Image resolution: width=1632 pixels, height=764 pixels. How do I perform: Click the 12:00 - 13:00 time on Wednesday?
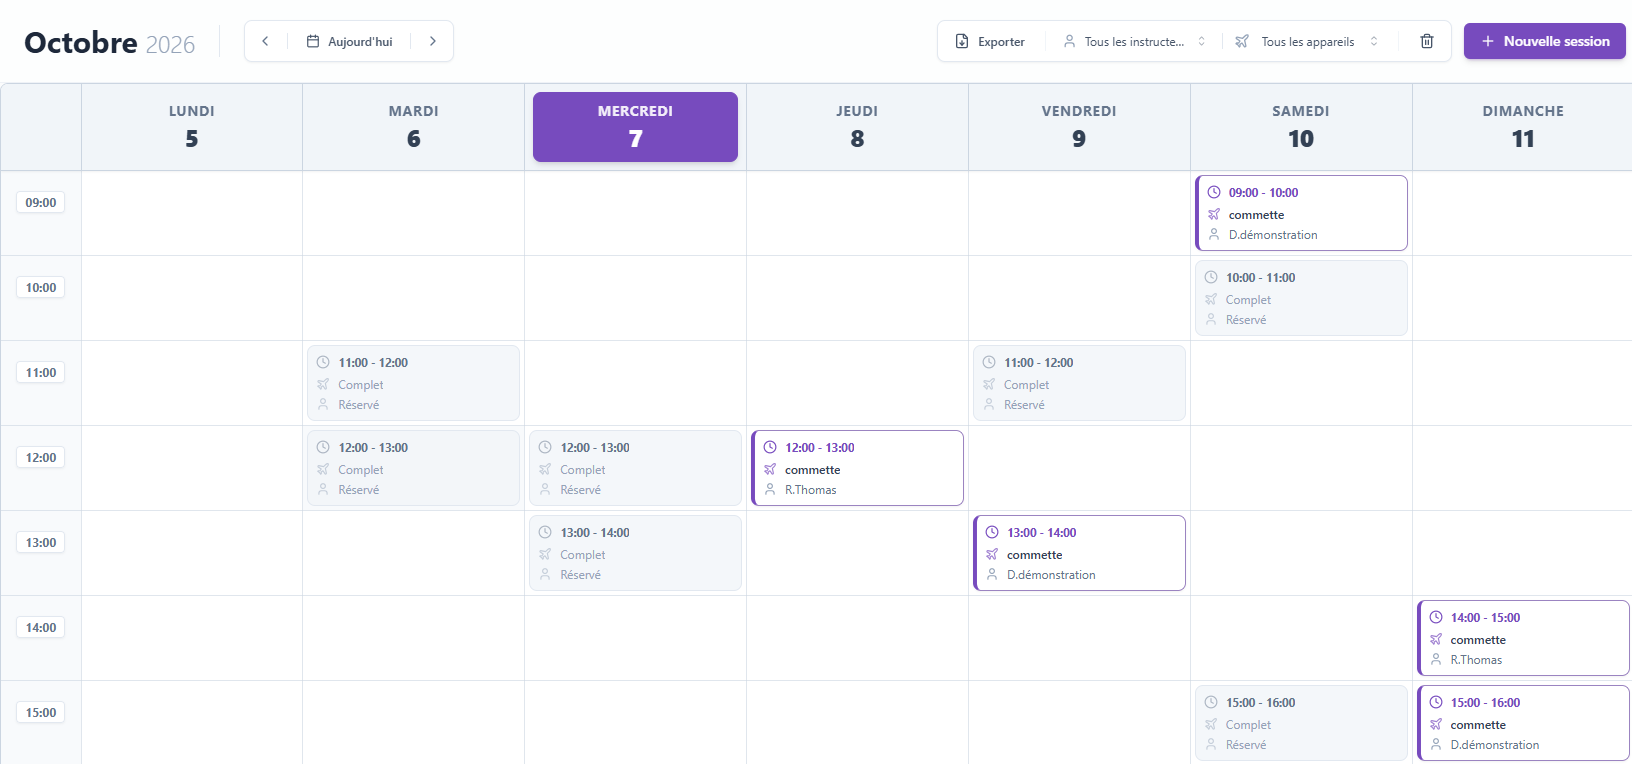[x=595, y=448]
